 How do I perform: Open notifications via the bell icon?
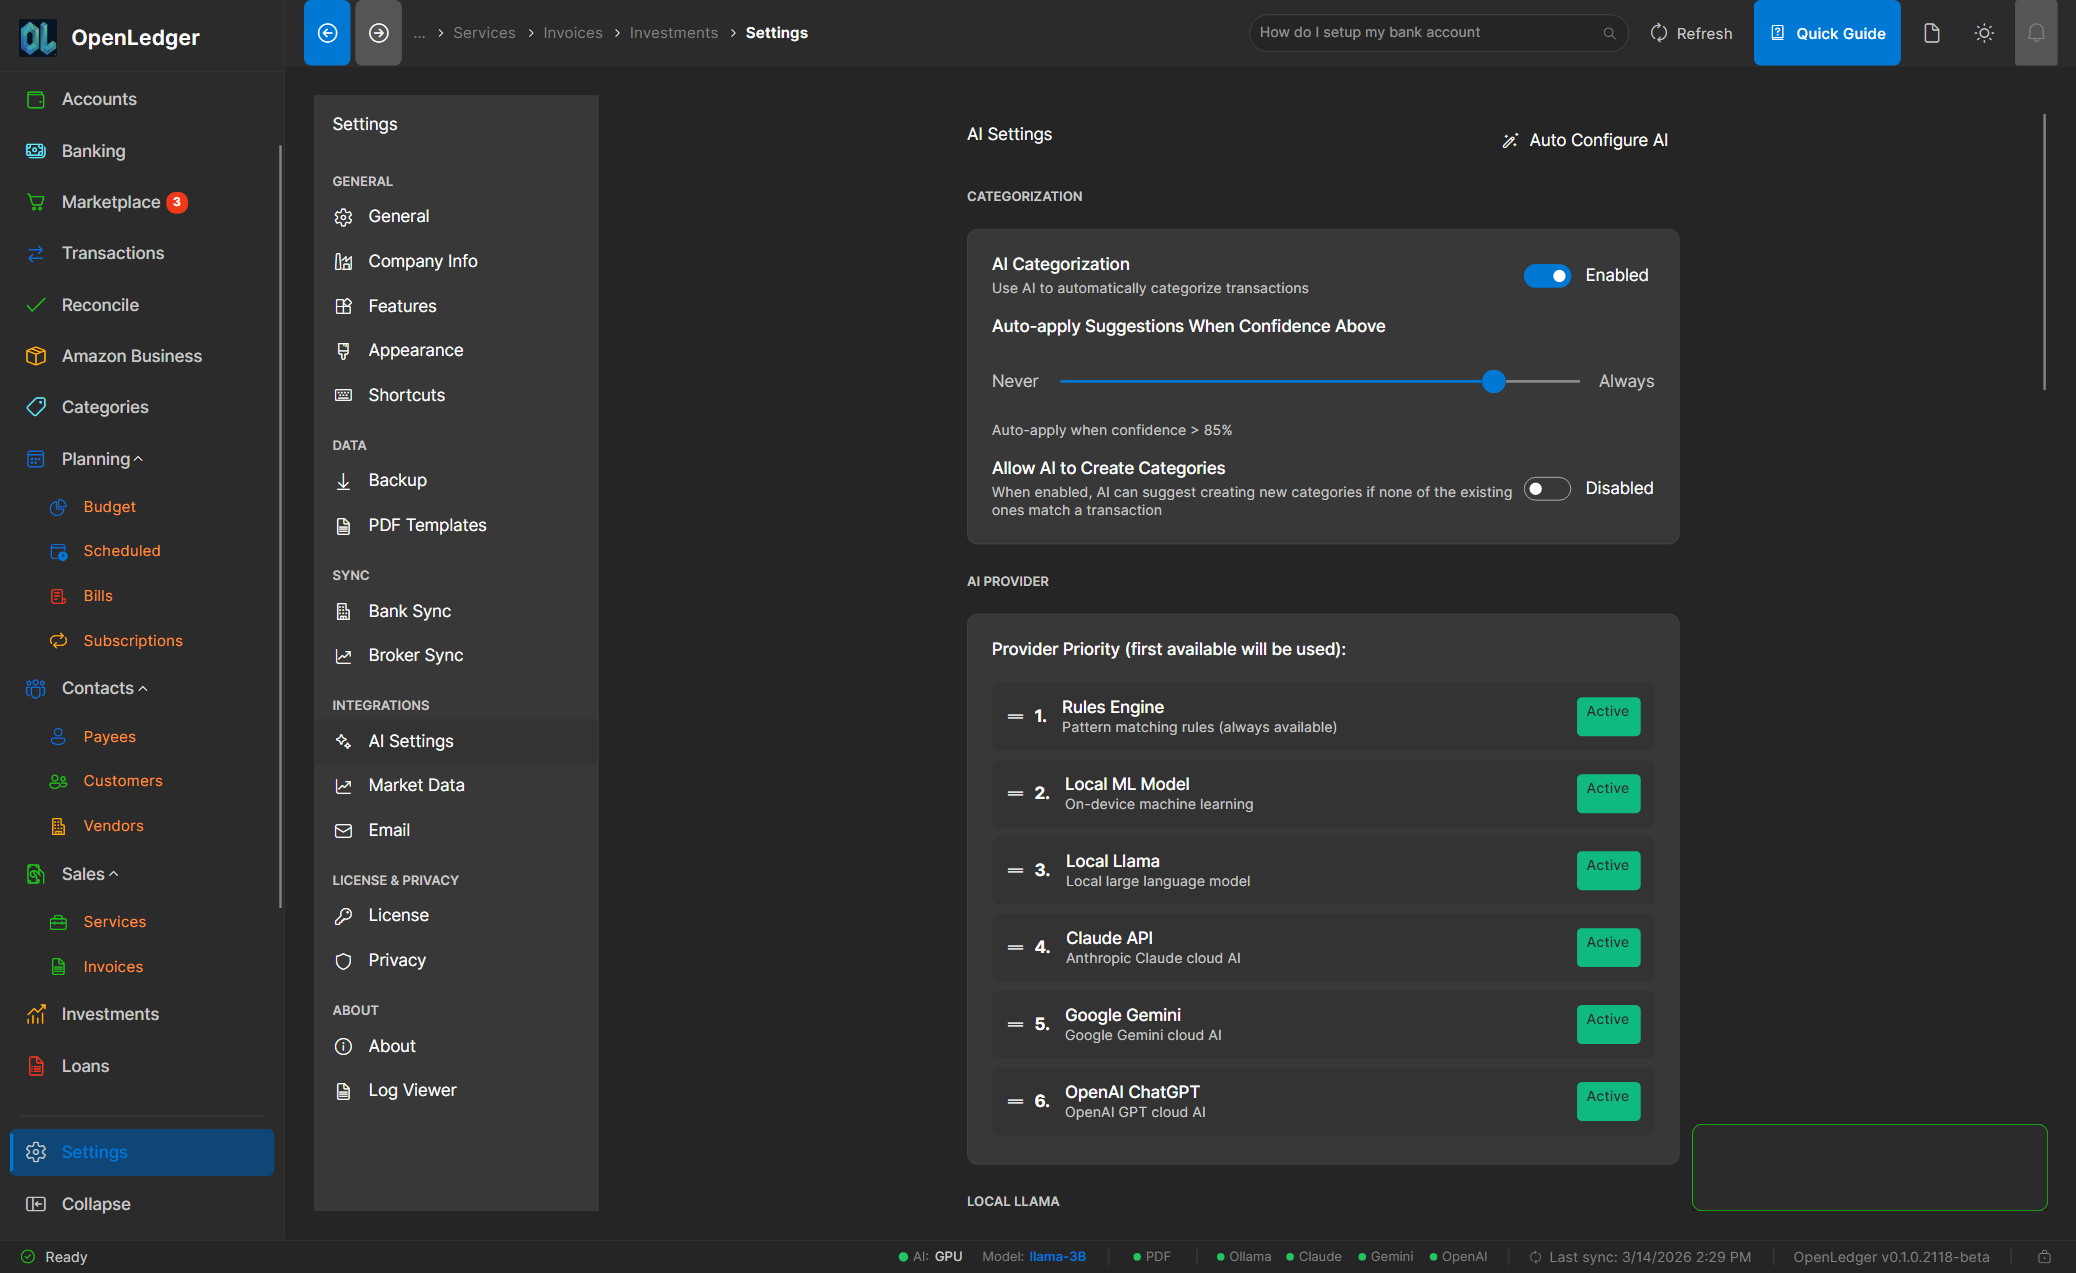tap(2037, 32)
